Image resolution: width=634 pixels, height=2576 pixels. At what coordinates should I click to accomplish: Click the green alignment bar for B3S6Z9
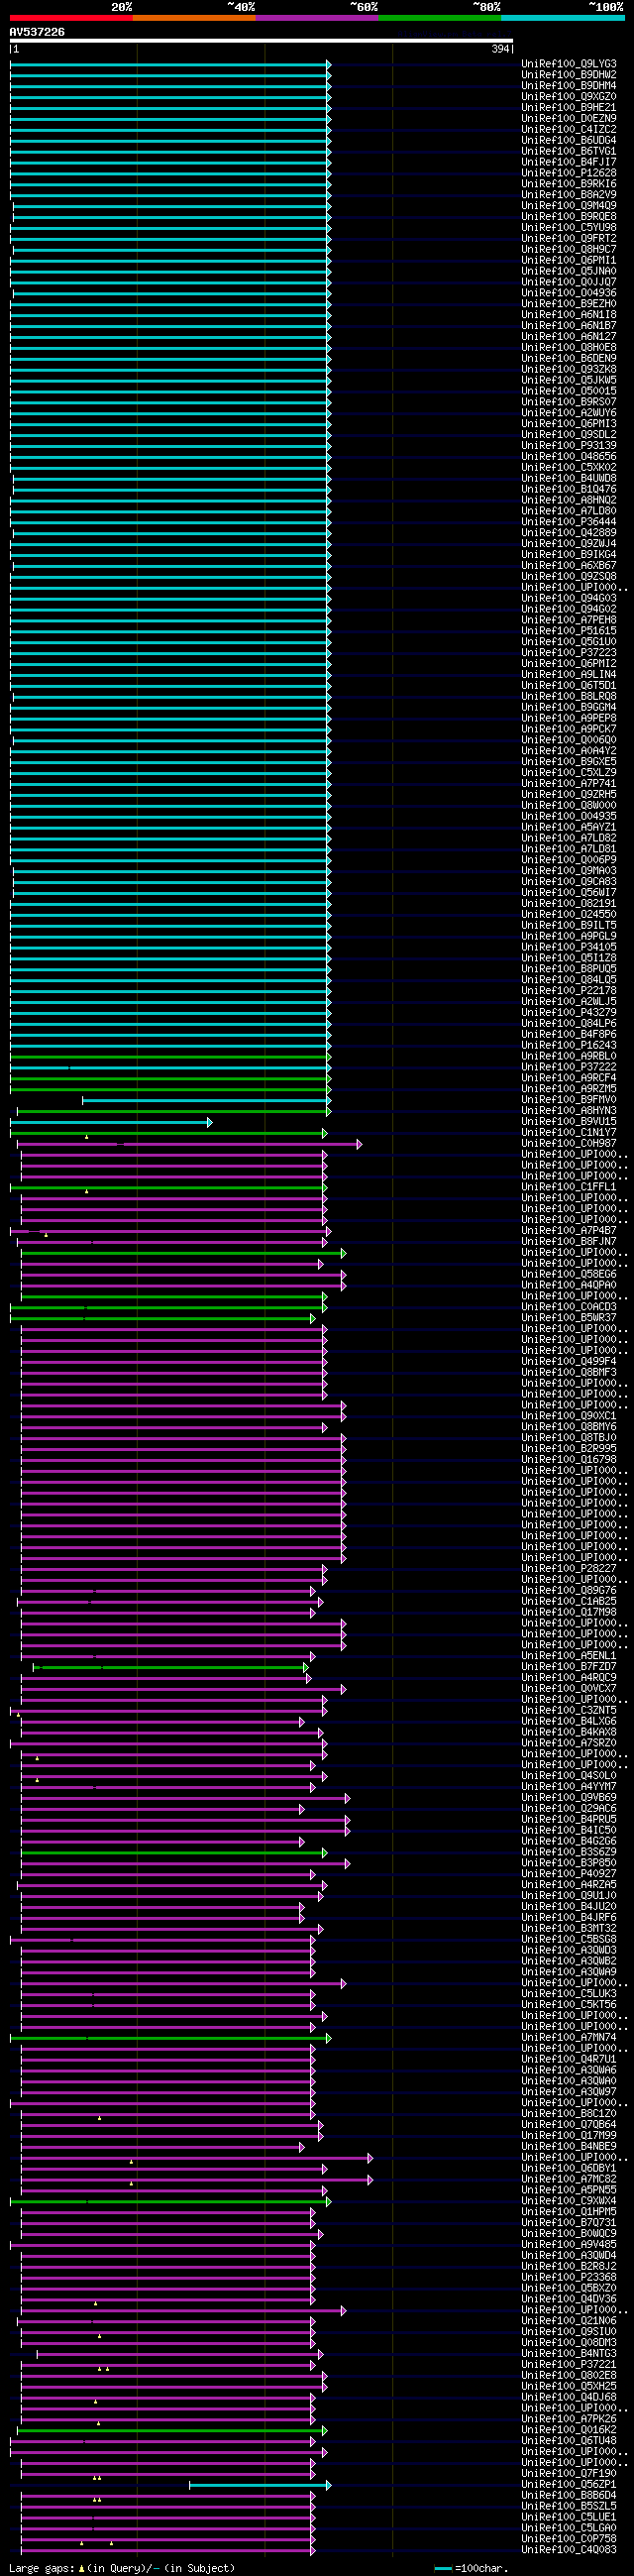click(174, 1853)
